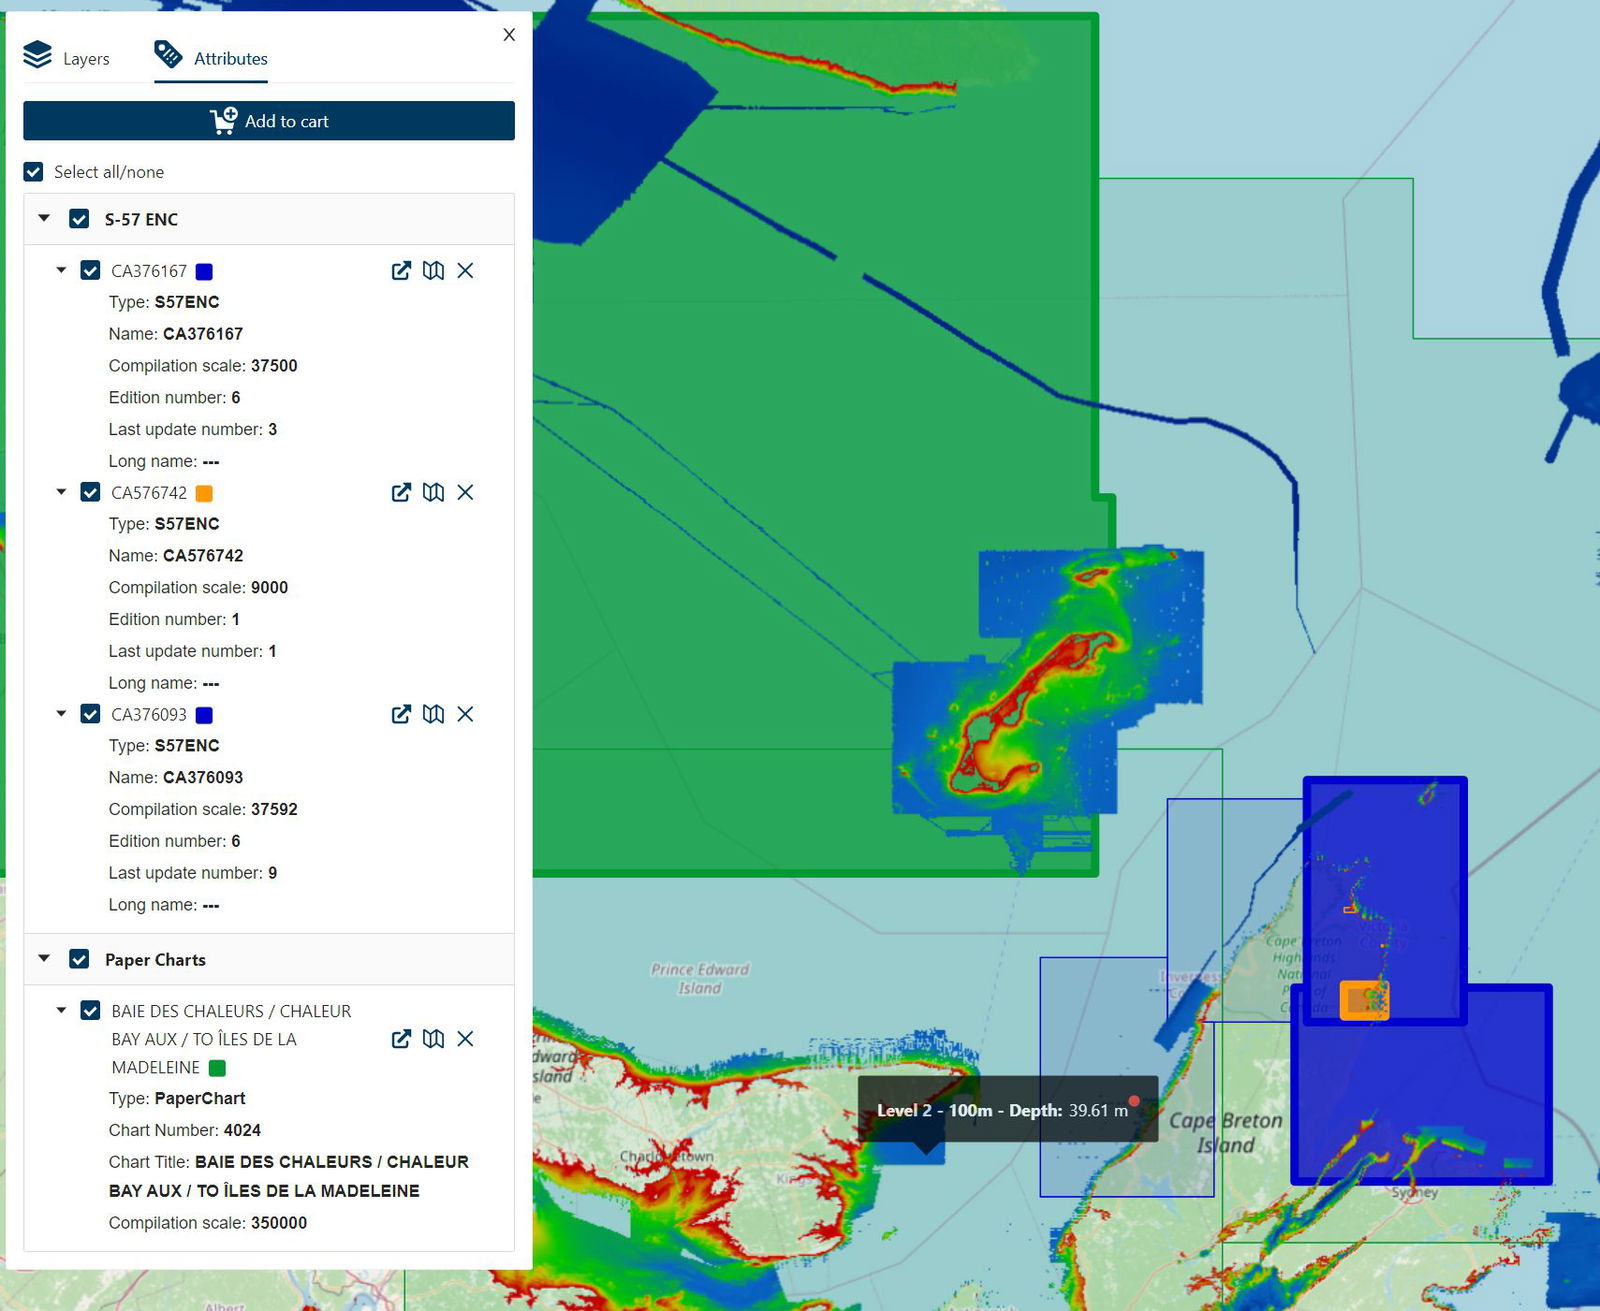
Task: Collapse the Paper Charts section
Action: point(43,959)
